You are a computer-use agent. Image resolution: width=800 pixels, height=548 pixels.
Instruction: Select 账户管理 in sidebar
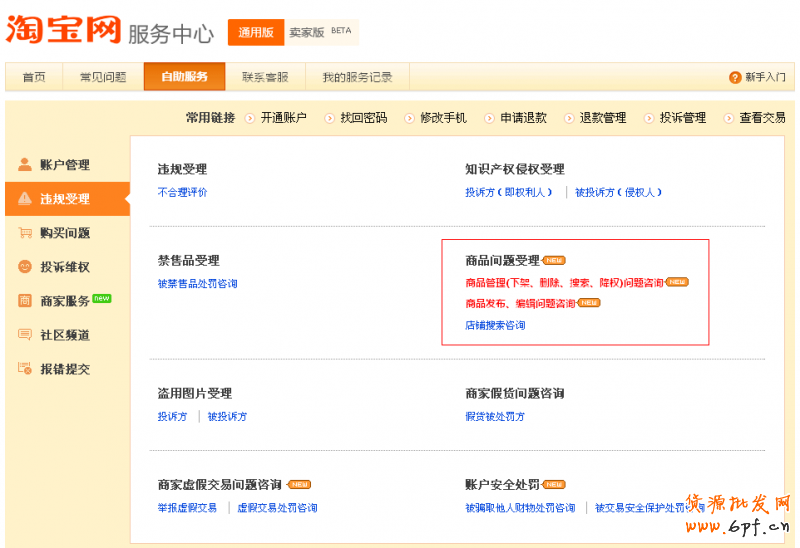click(x=67, y=164)
